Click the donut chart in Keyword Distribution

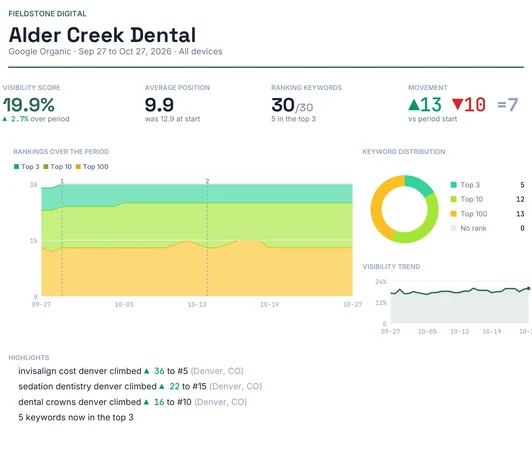404,209
